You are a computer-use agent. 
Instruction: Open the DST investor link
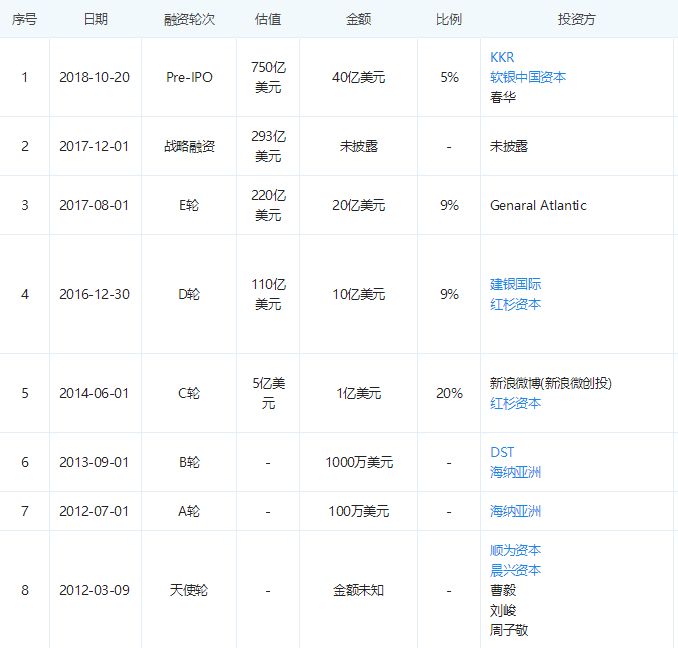pos(502,452)
